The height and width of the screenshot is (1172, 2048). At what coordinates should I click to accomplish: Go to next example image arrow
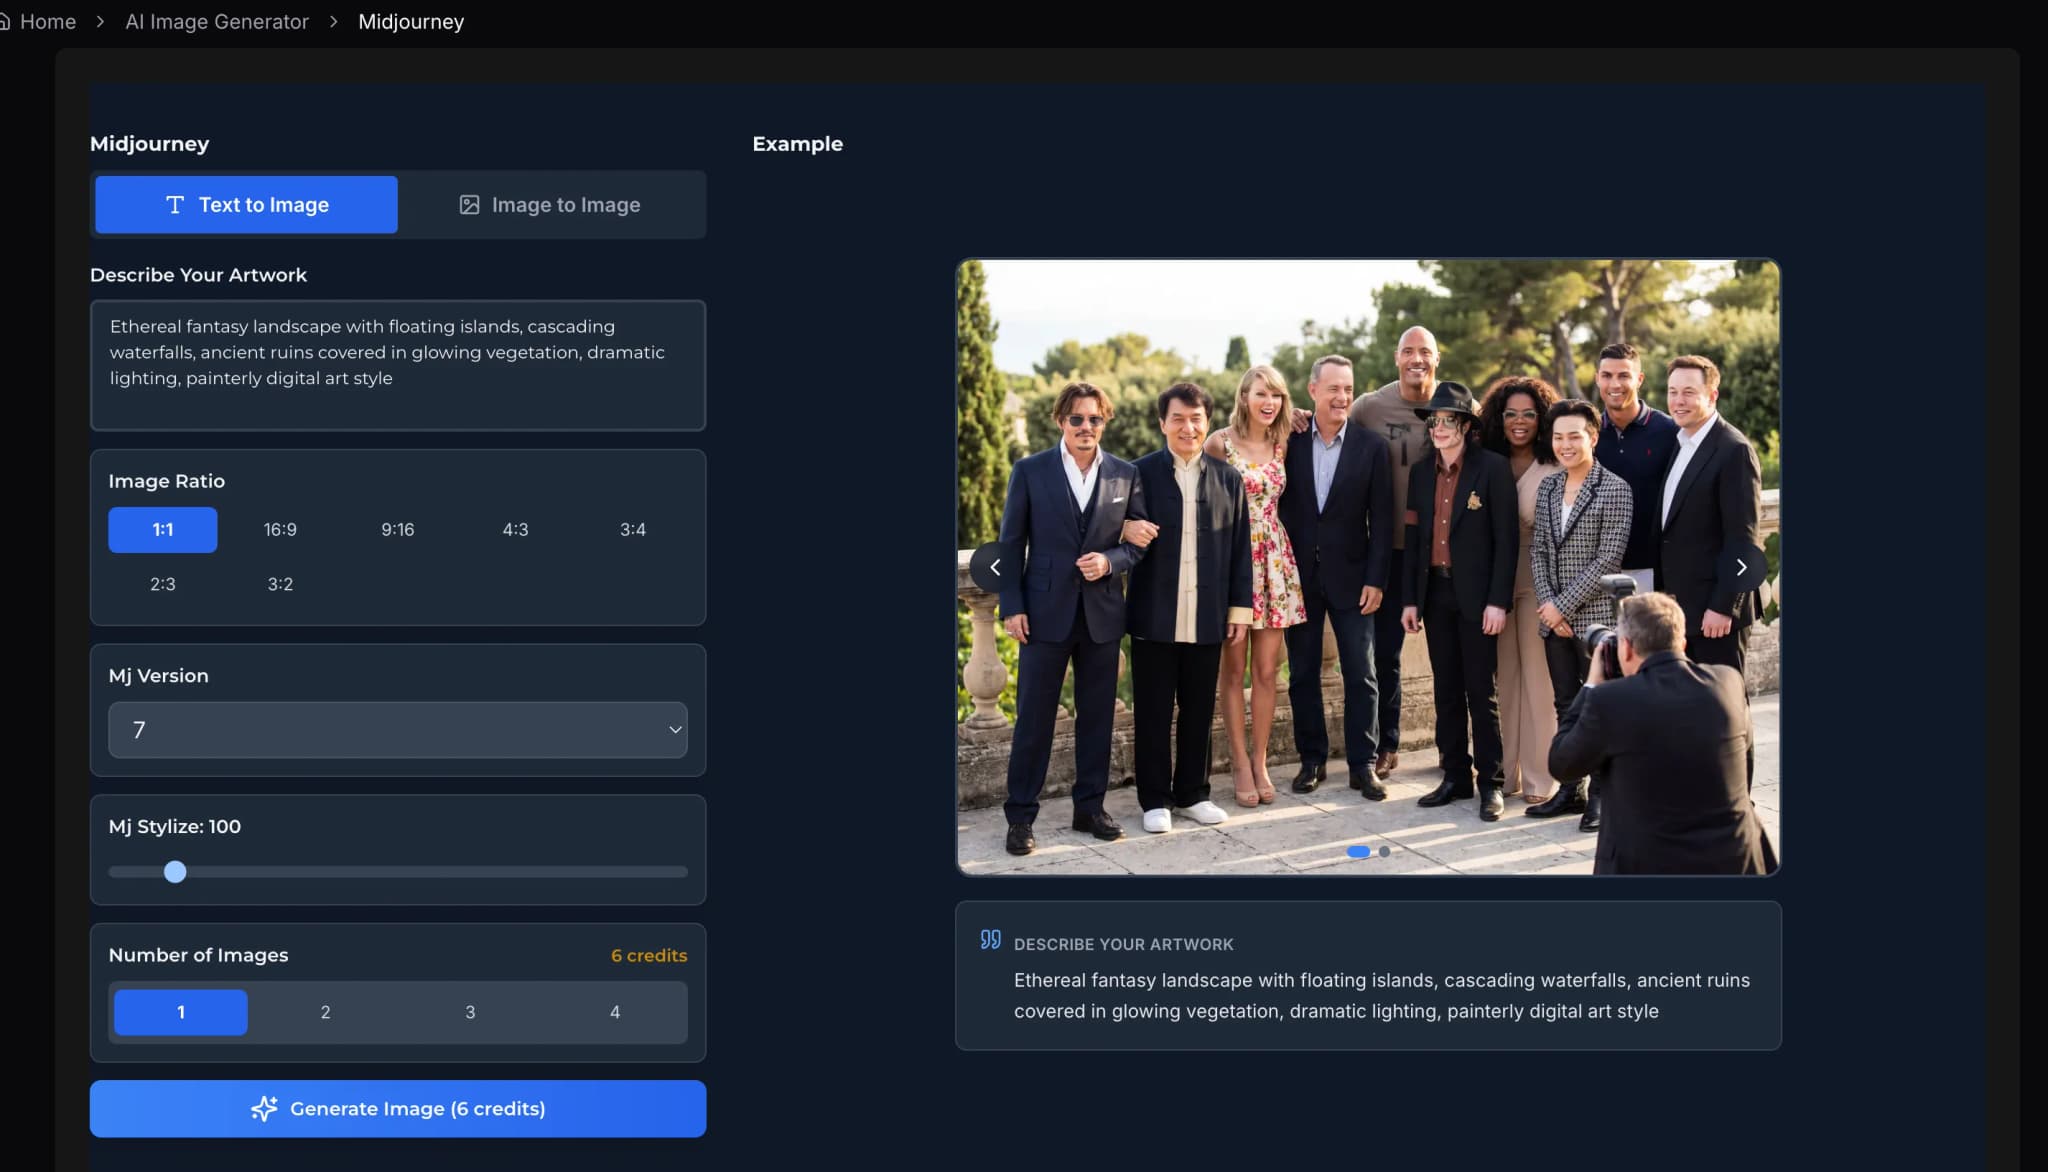coord(1741,568)
